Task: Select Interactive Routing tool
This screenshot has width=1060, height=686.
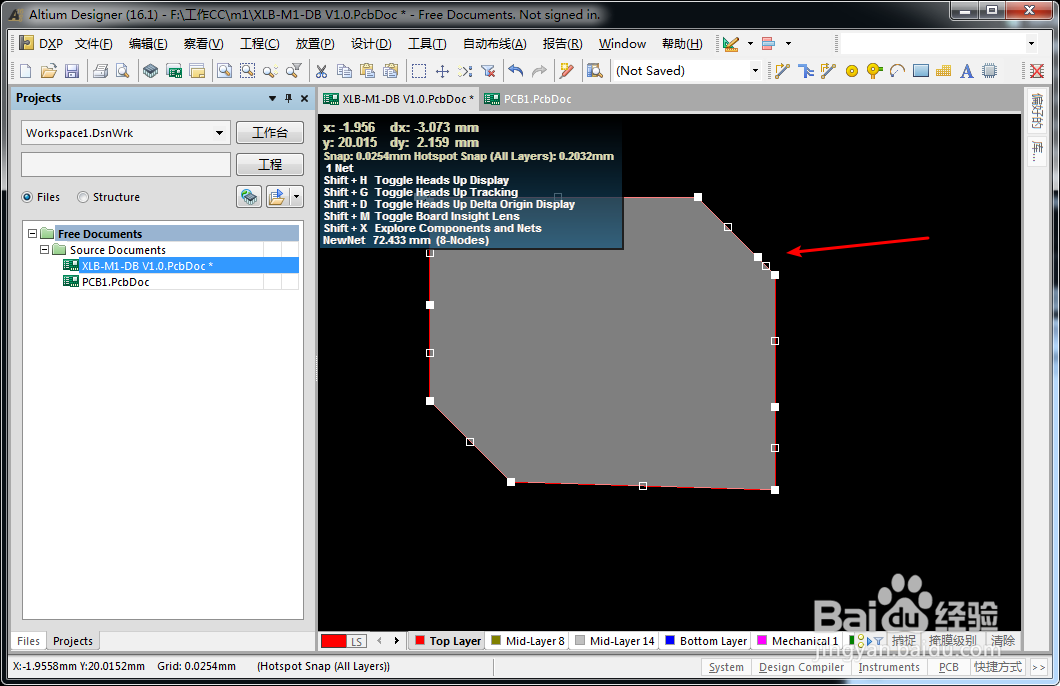Action: click(x=782, y=71)
